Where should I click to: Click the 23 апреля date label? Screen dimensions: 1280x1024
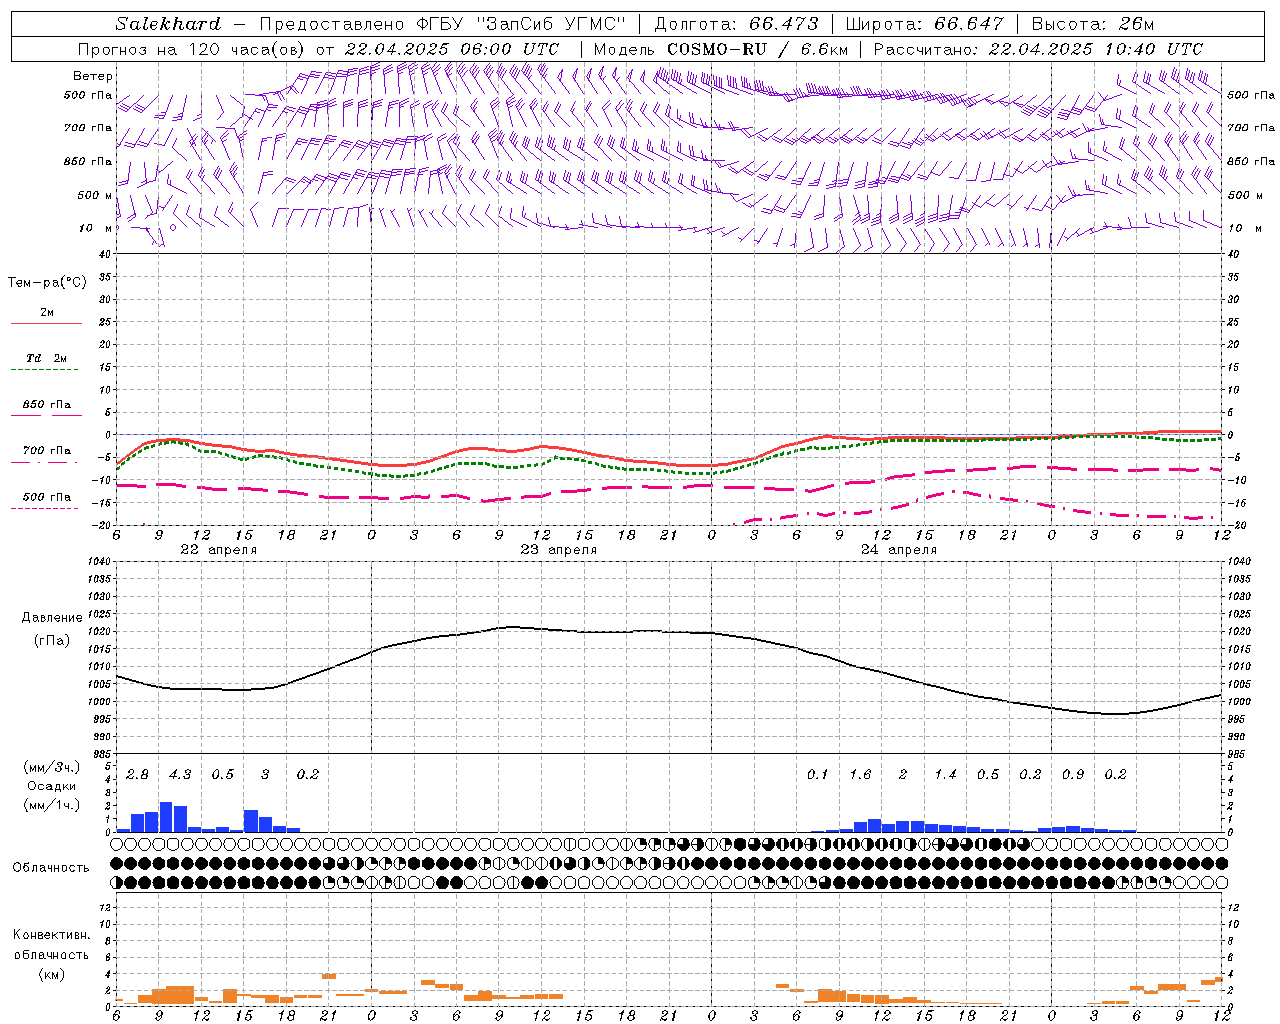[x=558, y=550]
